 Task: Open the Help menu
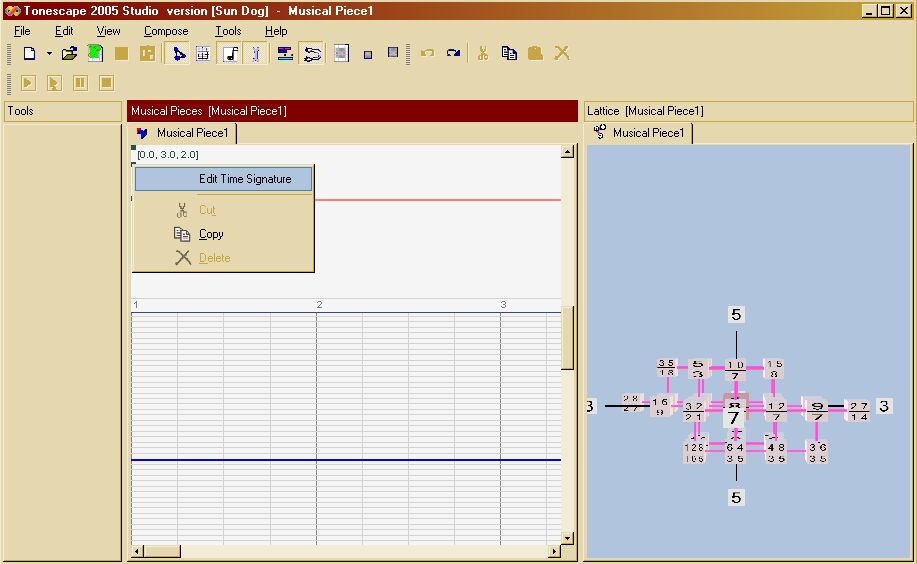tap(276, 31)
